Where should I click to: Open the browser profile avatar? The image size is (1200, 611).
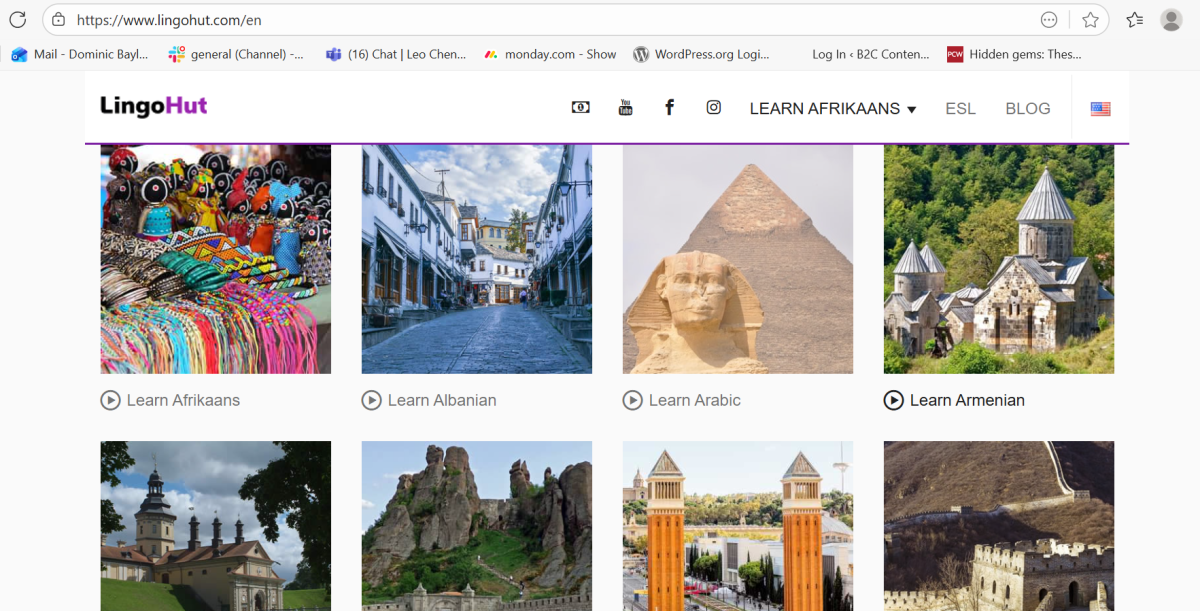pyautogui.click(x=1171, y=20)
